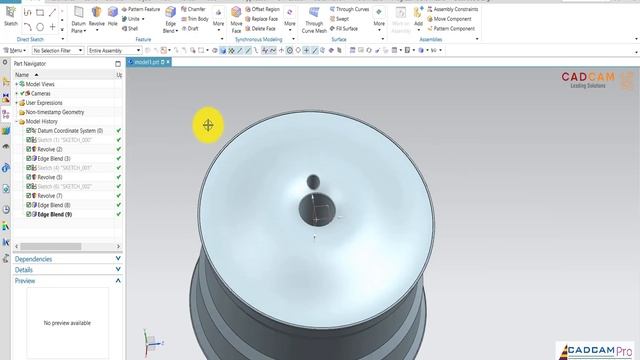Viewport: 640px width, 360px height.
Task: Click Replace Face in Synchronous Modeling
Action: (262, 19)
